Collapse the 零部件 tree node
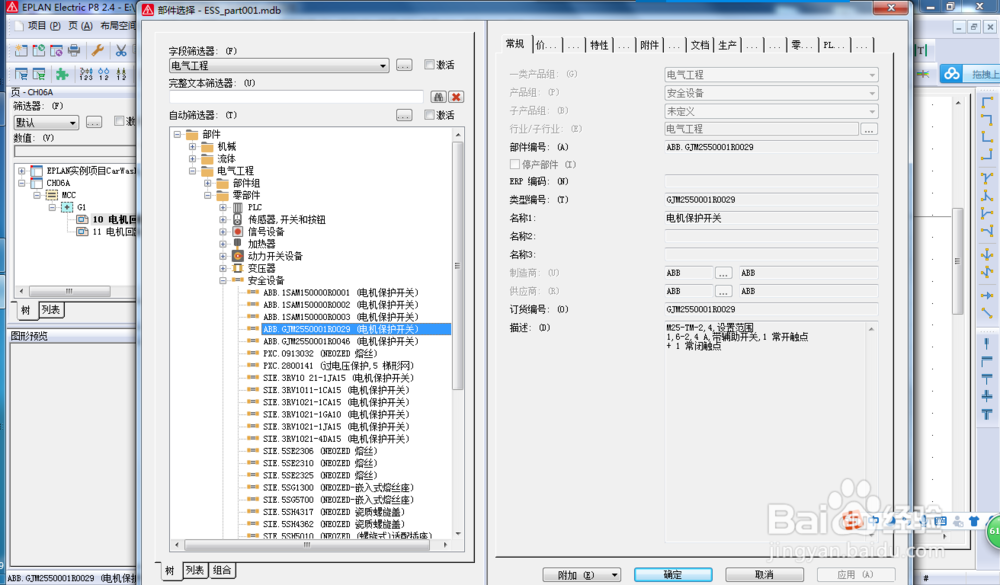This screenshot has width=1000, height=585. coord(207,195)
